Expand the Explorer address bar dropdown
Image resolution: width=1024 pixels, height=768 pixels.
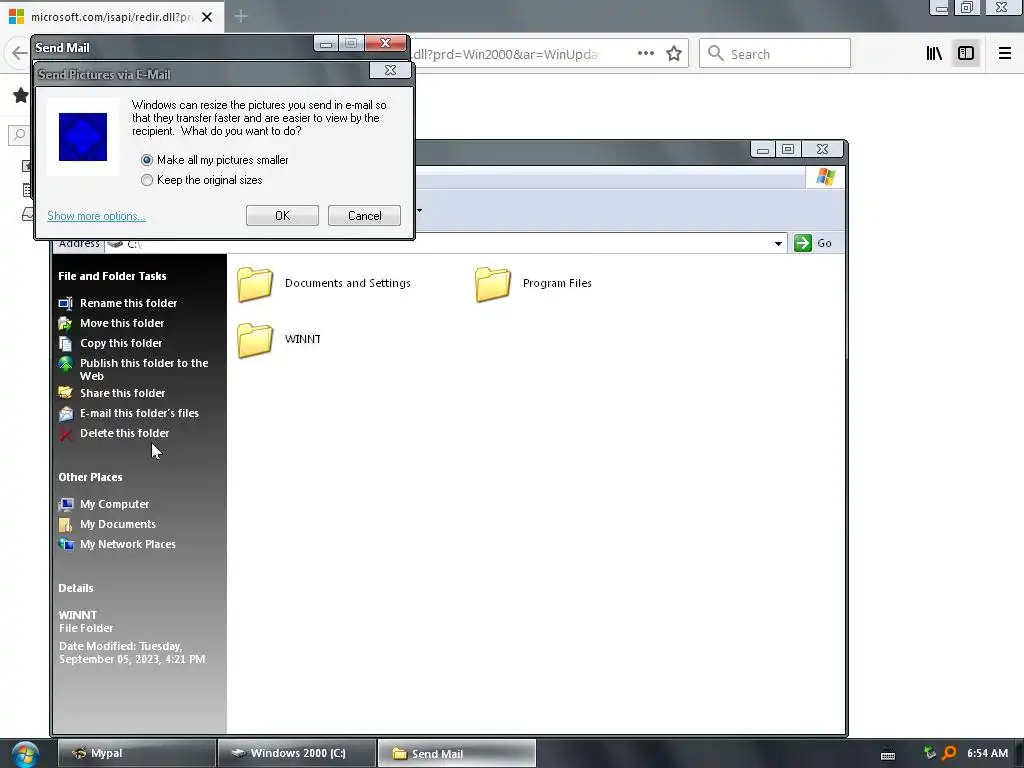(x=778, y=244)
